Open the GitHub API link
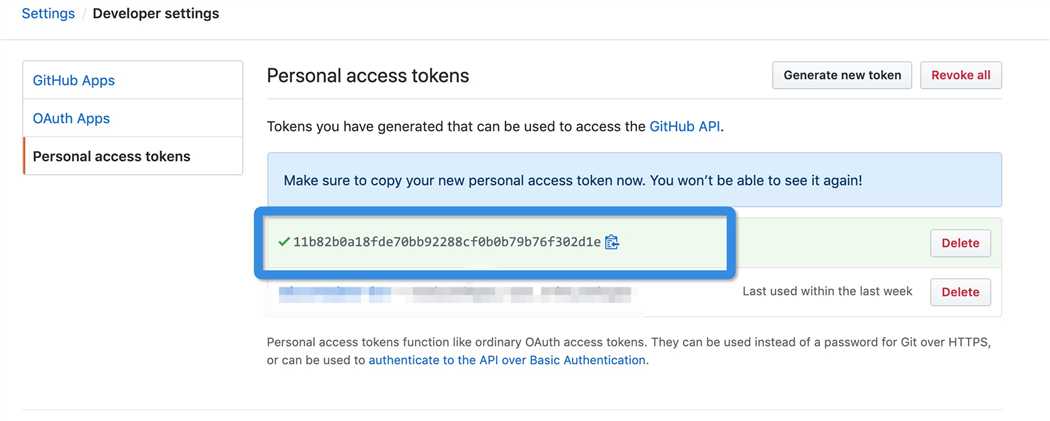The image size is (1050, 421). tap(685, 127)
